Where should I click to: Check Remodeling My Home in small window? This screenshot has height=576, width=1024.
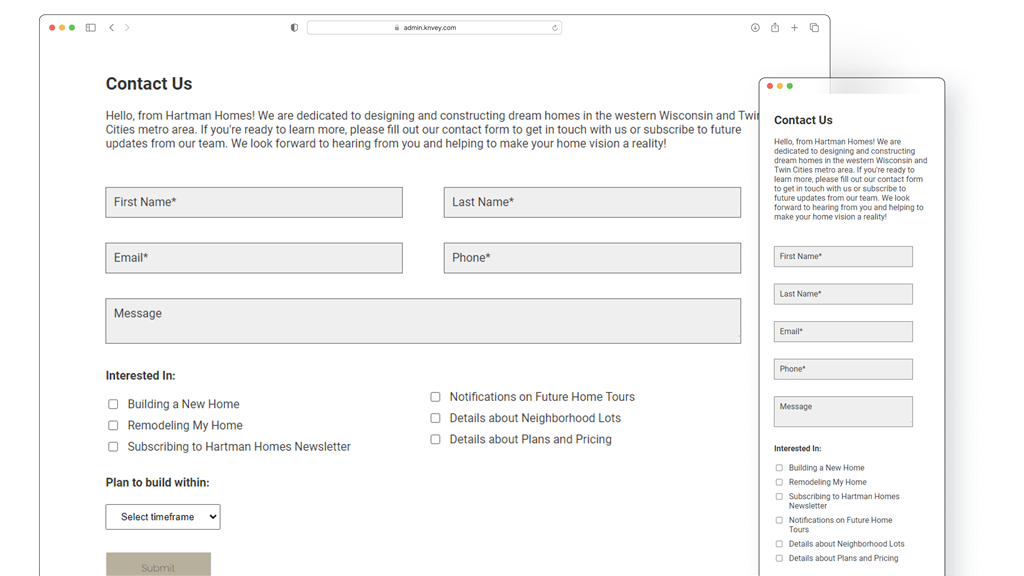[779, 482]
